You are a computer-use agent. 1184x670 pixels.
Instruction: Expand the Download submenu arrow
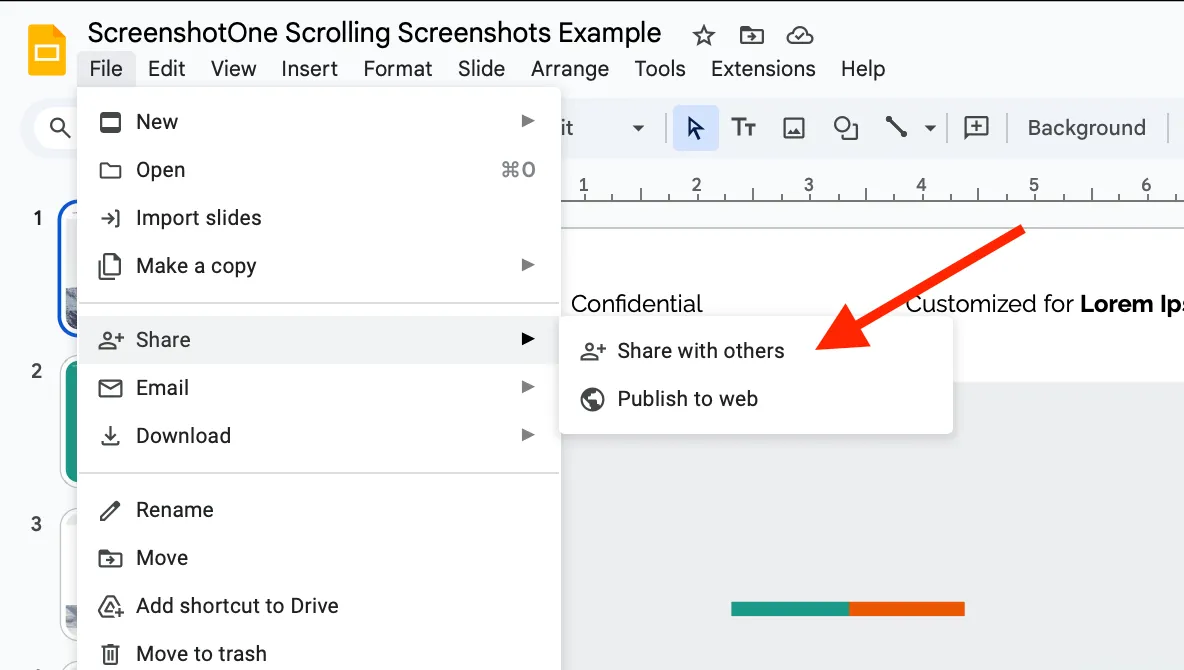[x=528, y=435]
